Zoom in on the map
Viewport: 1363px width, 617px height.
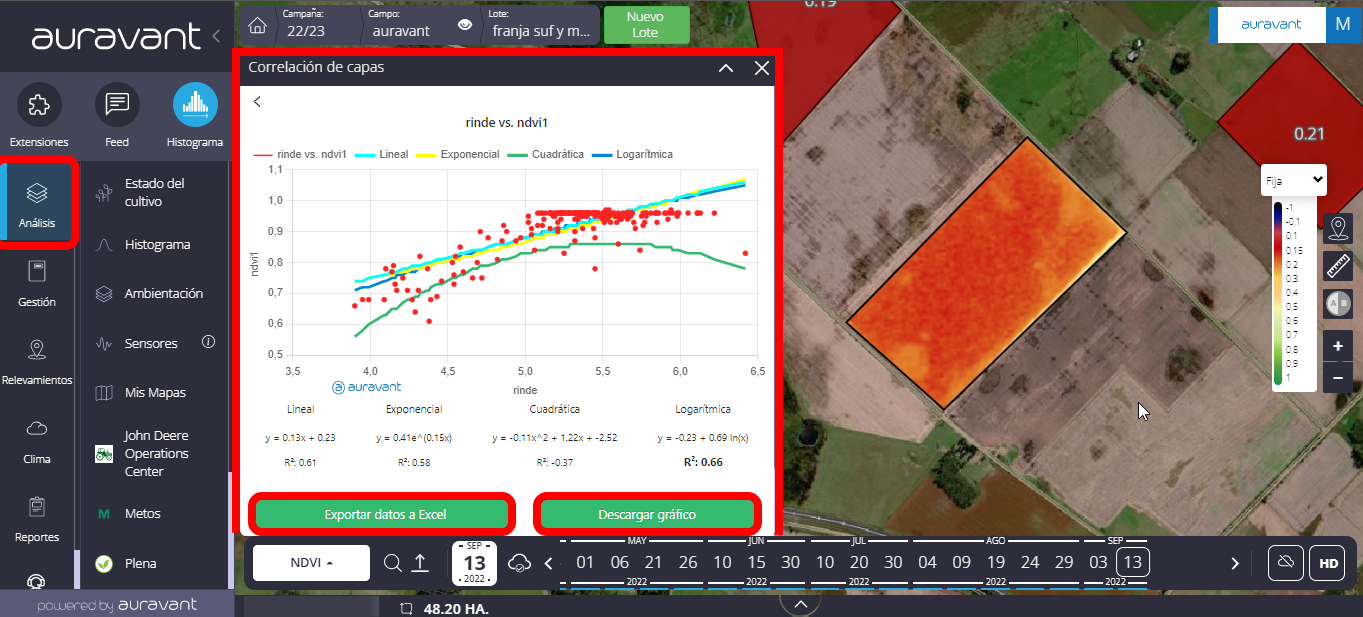point(1338,346)
